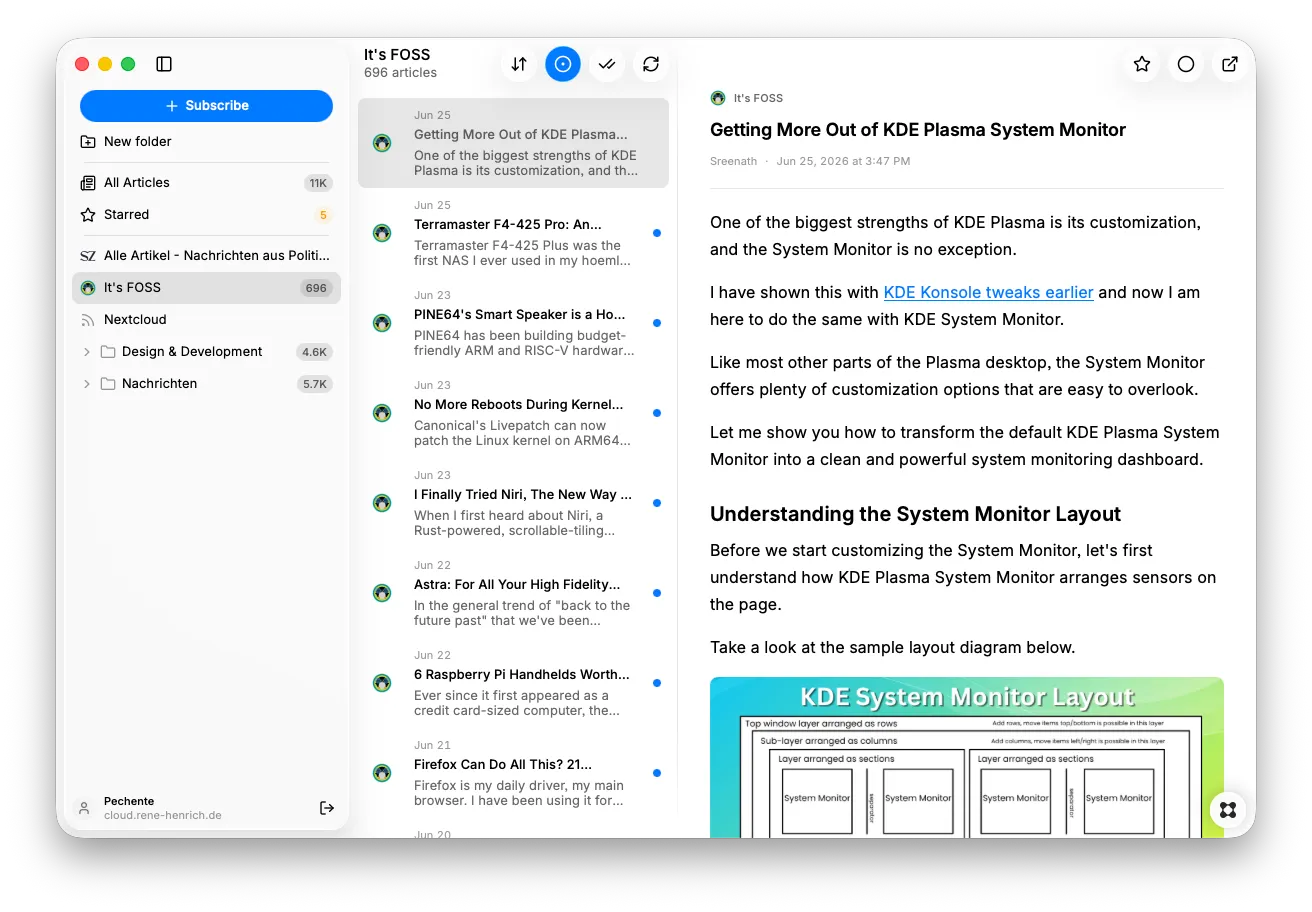Click the Terramaster article unread dot
Image resolution: width=1312 pixels, height=912 pixels.
(656, 233)
